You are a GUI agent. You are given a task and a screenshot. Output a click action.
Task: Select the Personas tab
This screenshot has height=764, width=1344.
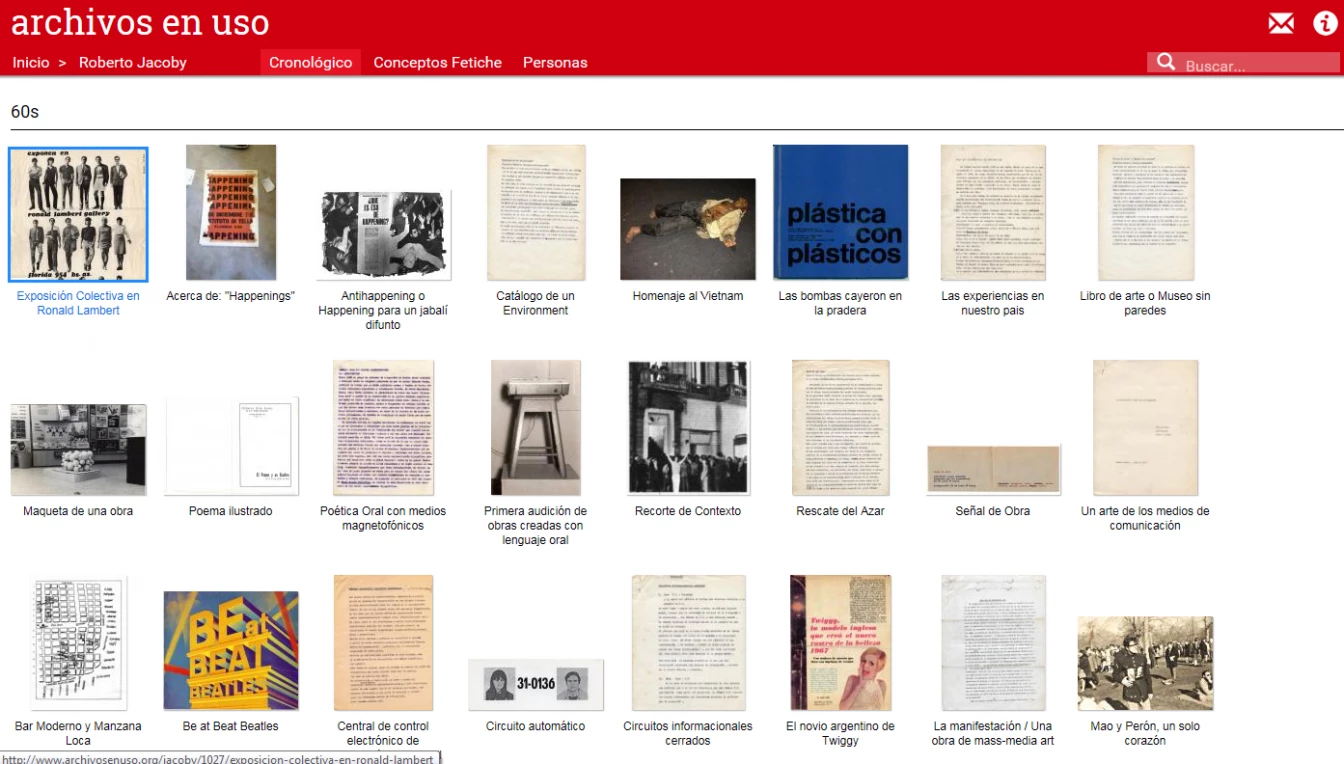click(555, 62)
